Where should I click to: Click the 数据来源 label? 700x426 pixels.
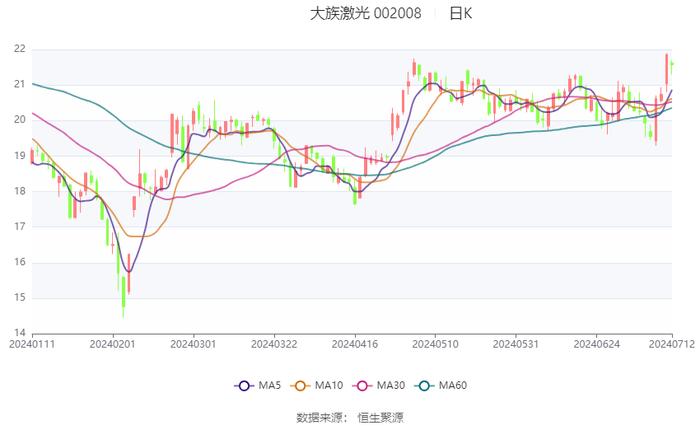pyautogui.click(x=320, y=418)
